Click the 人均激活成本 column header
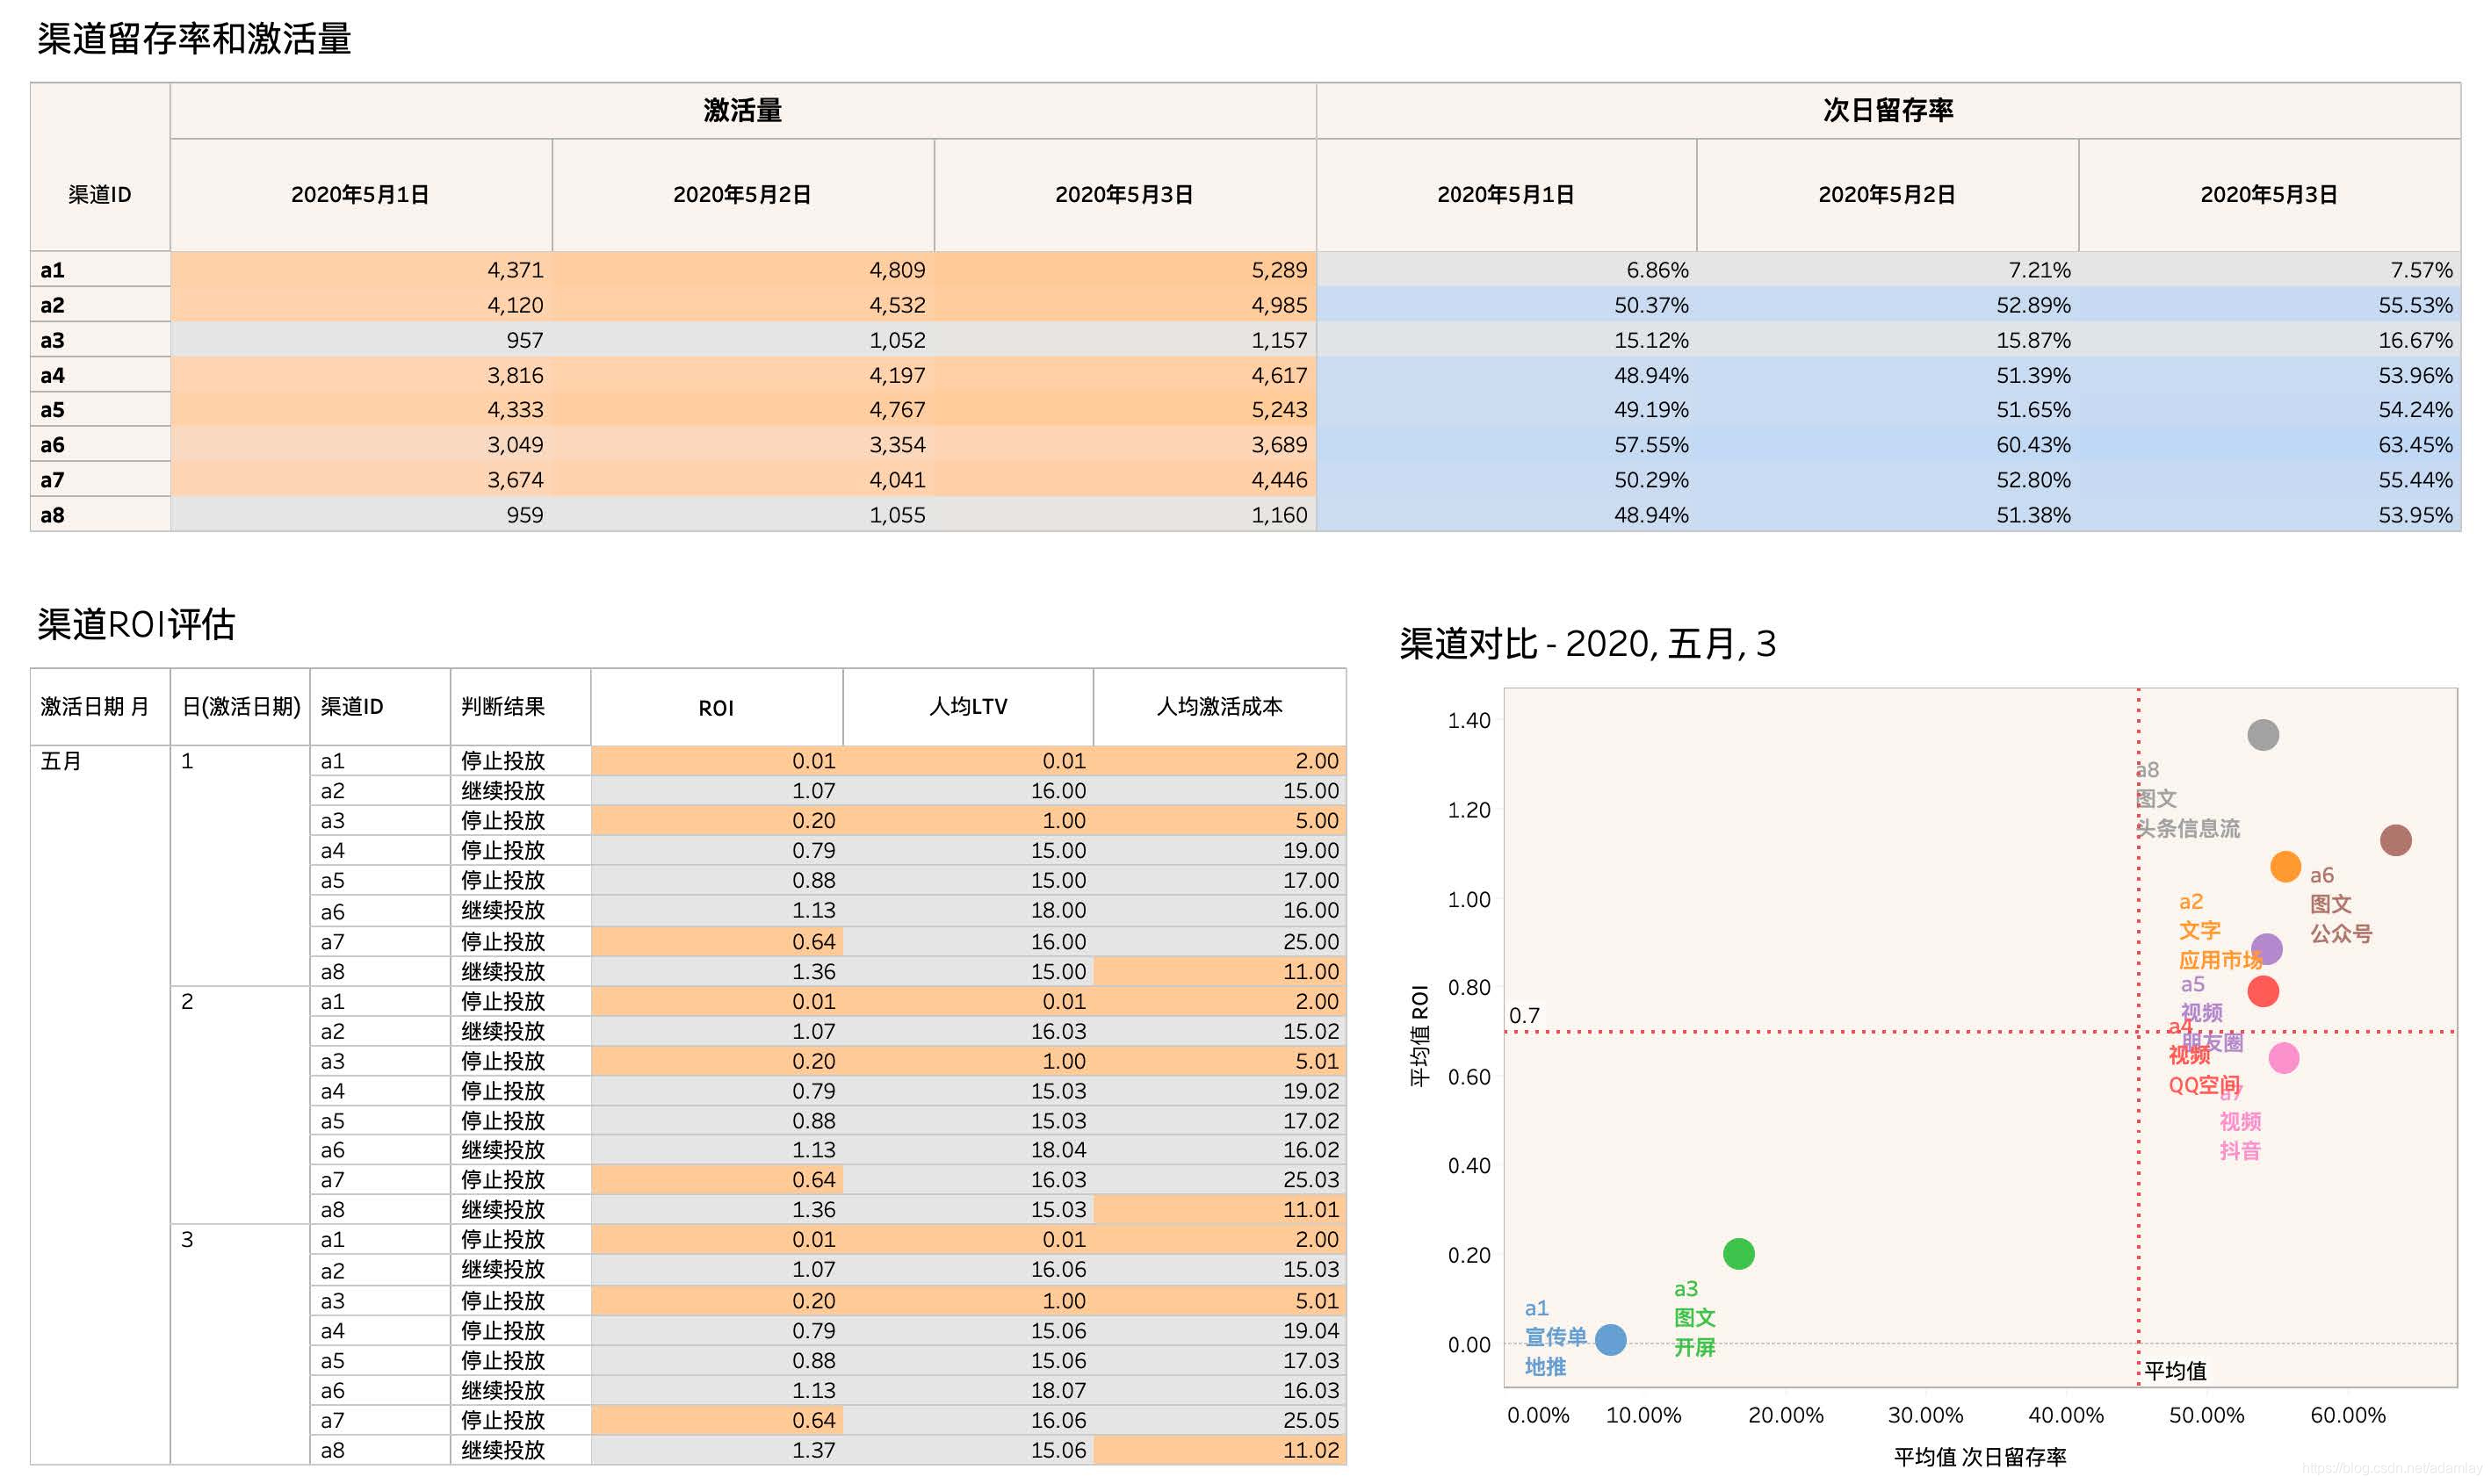This screenshot has height=1484, width=2491. point(1219,707)
